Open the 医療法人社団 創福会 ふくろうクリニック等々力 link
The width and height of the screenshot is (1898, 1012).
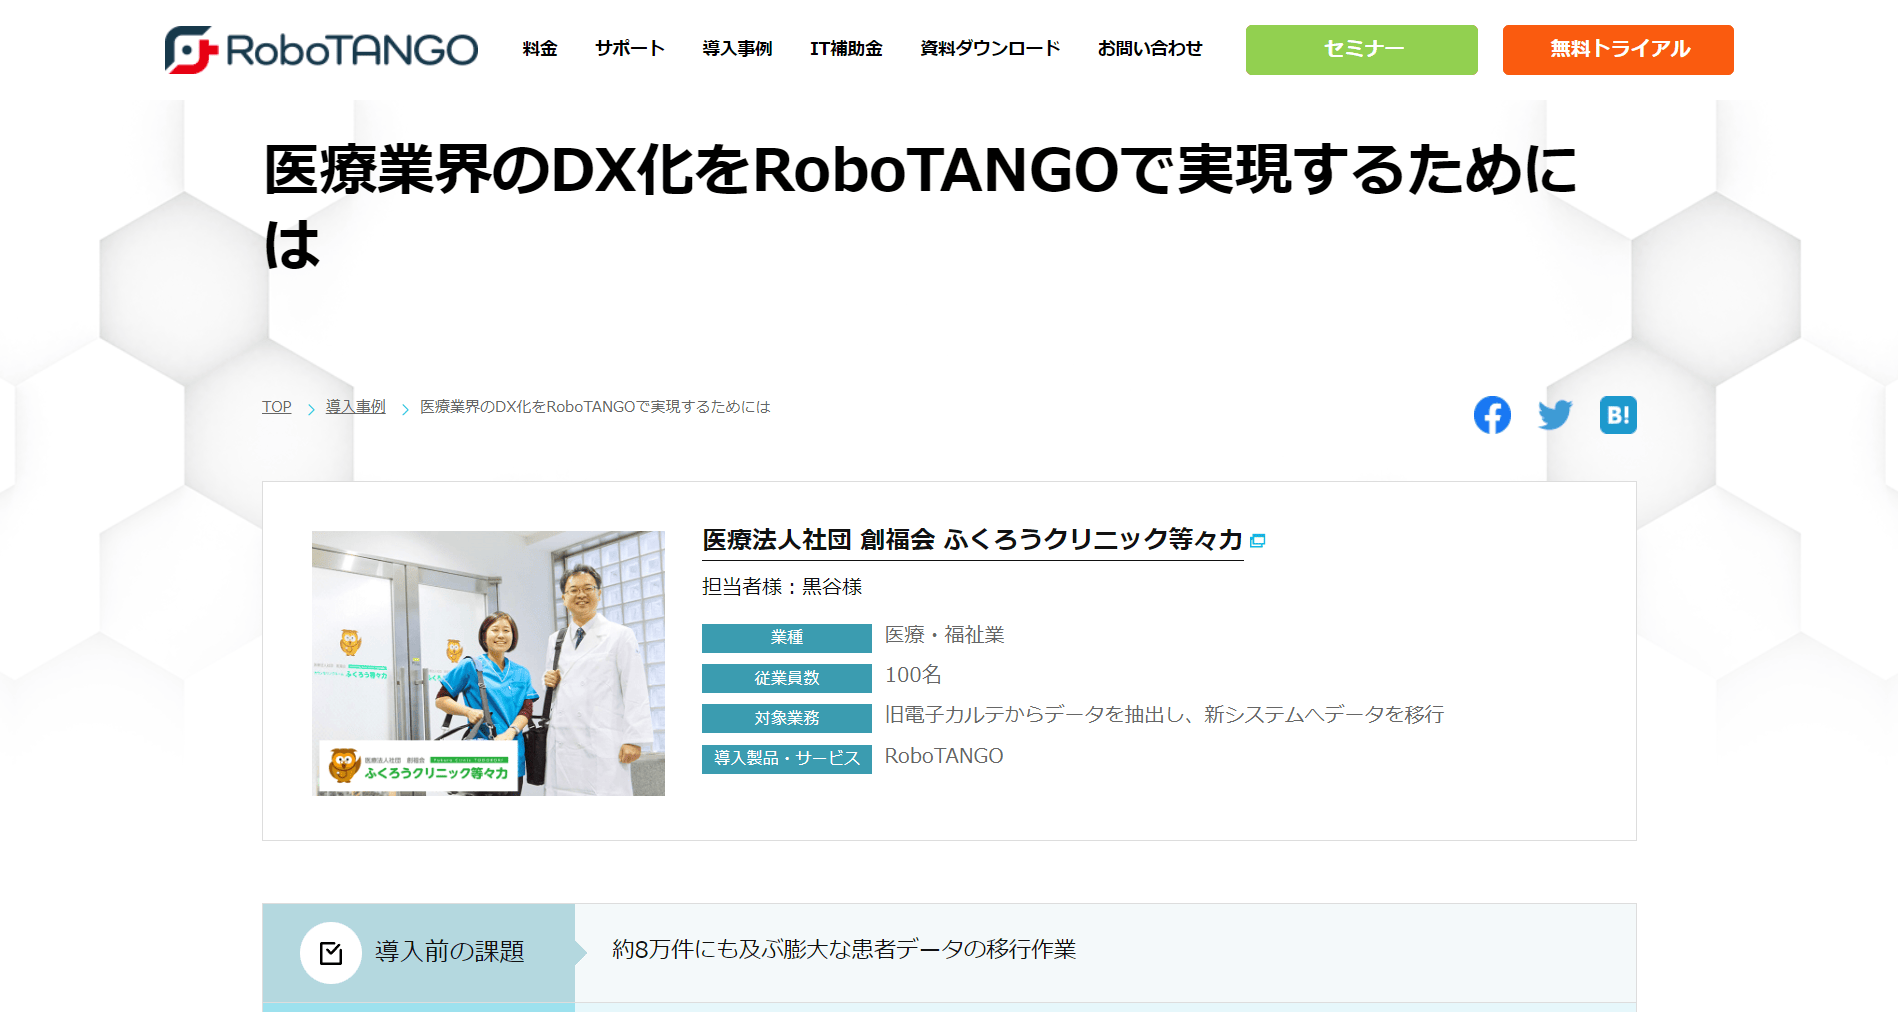[973, 540]
